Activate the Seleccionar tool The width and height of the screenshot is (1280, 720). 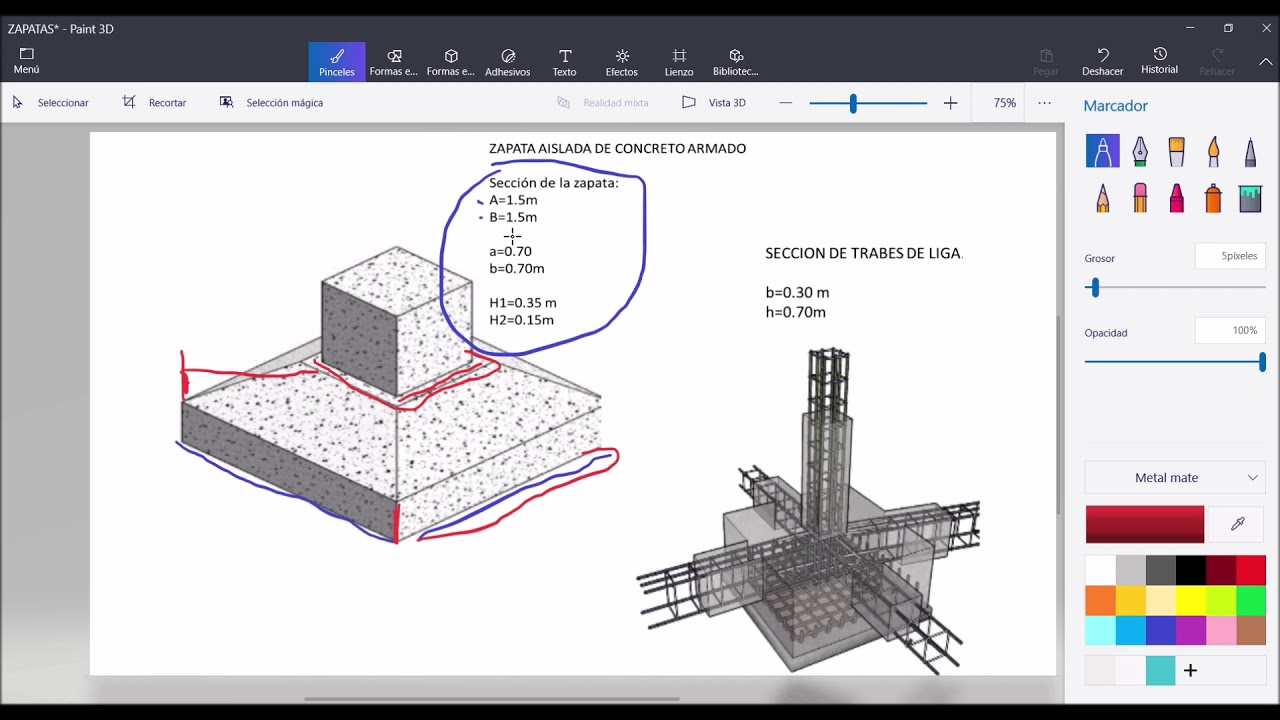click(x=51, y=103)
